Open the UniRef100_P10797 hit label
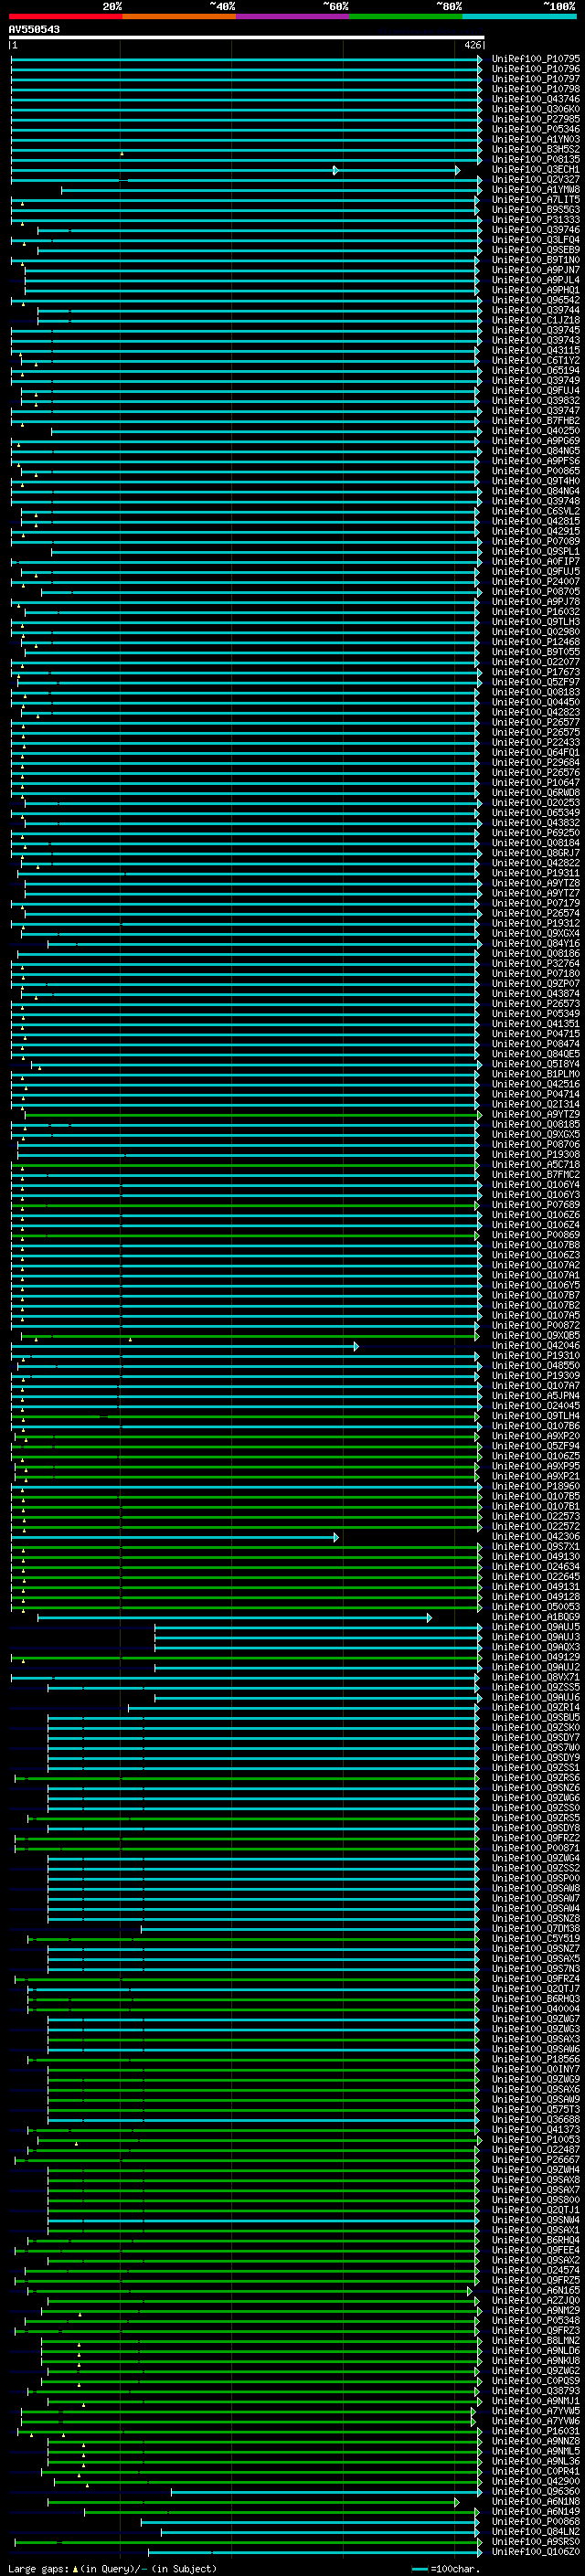The height and width of the screenshot is (2576, 585). point(536,79)
